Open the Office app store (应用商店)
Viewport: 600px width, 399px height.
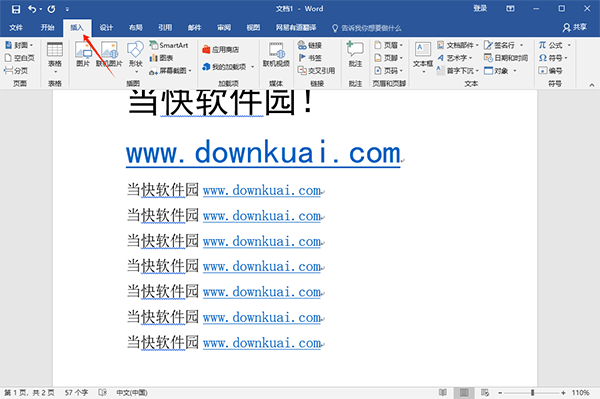click(221, 49)
